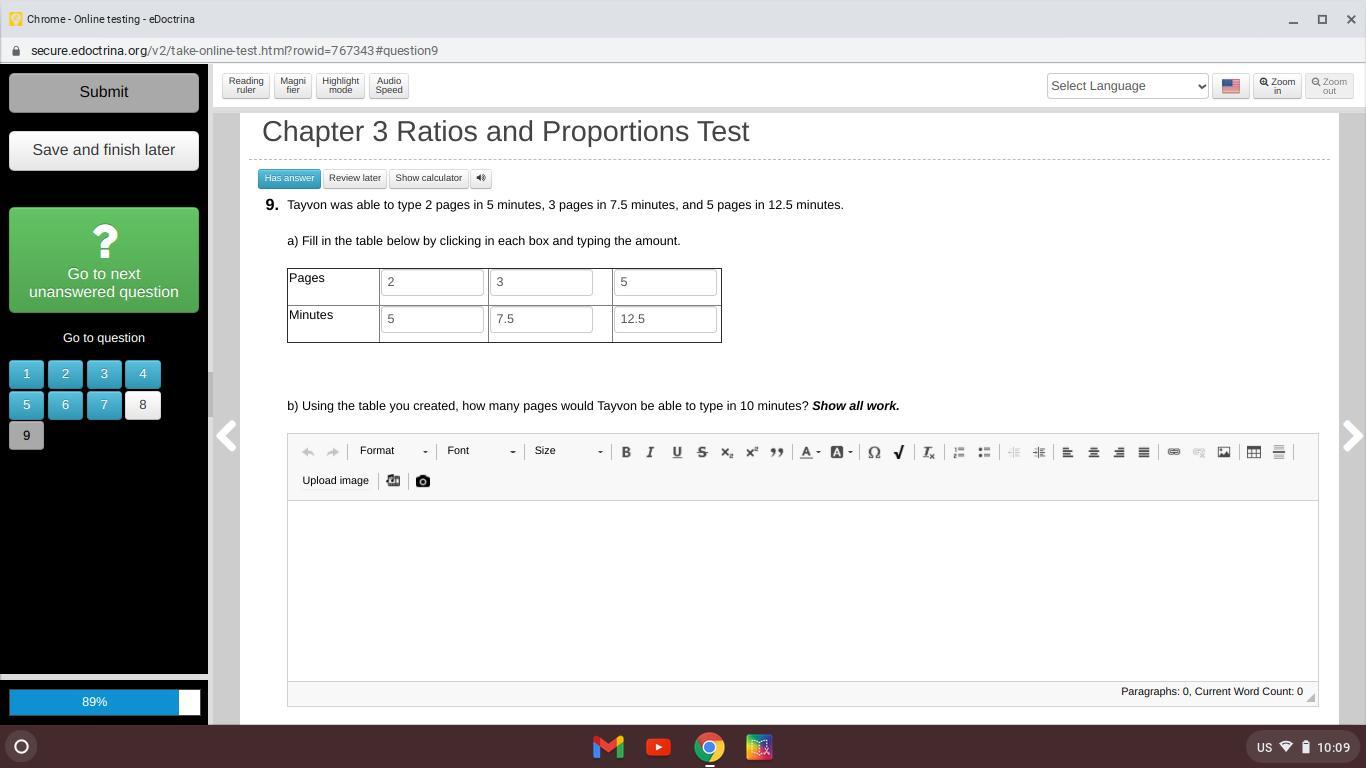Image resolution: width=1366 pixels, height=768 pixels.
Task: Open the camera capture tool
Action: [x=423, y=481]
